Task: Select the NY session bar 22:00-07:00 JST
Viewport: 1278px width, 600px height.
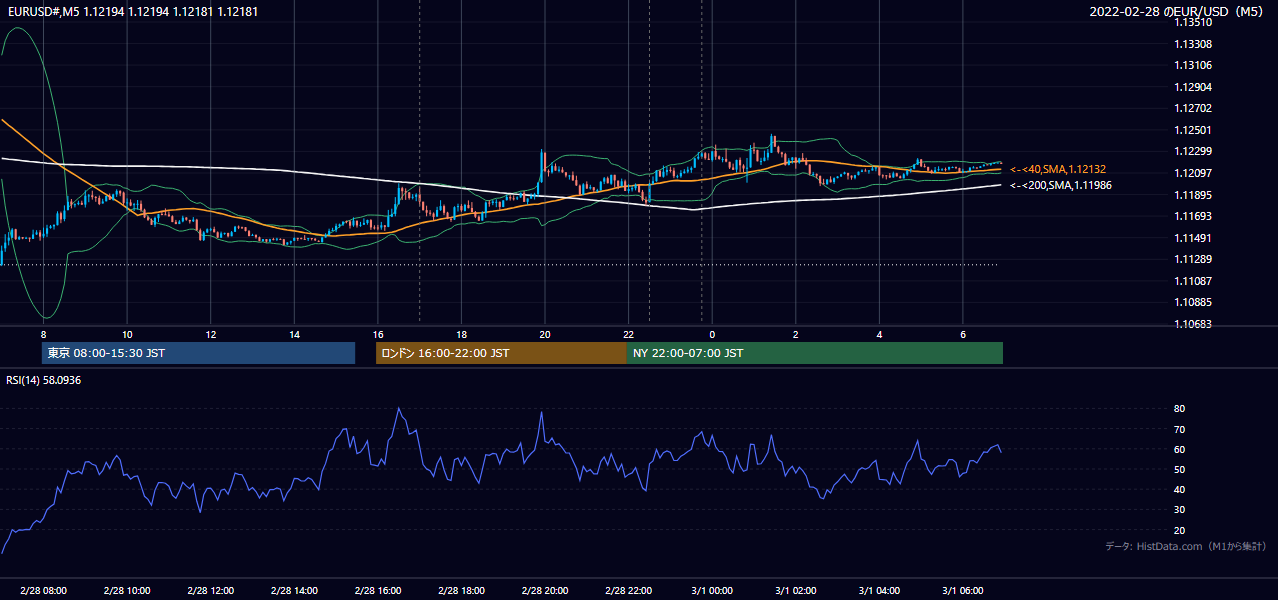Action: click(815, 353)
